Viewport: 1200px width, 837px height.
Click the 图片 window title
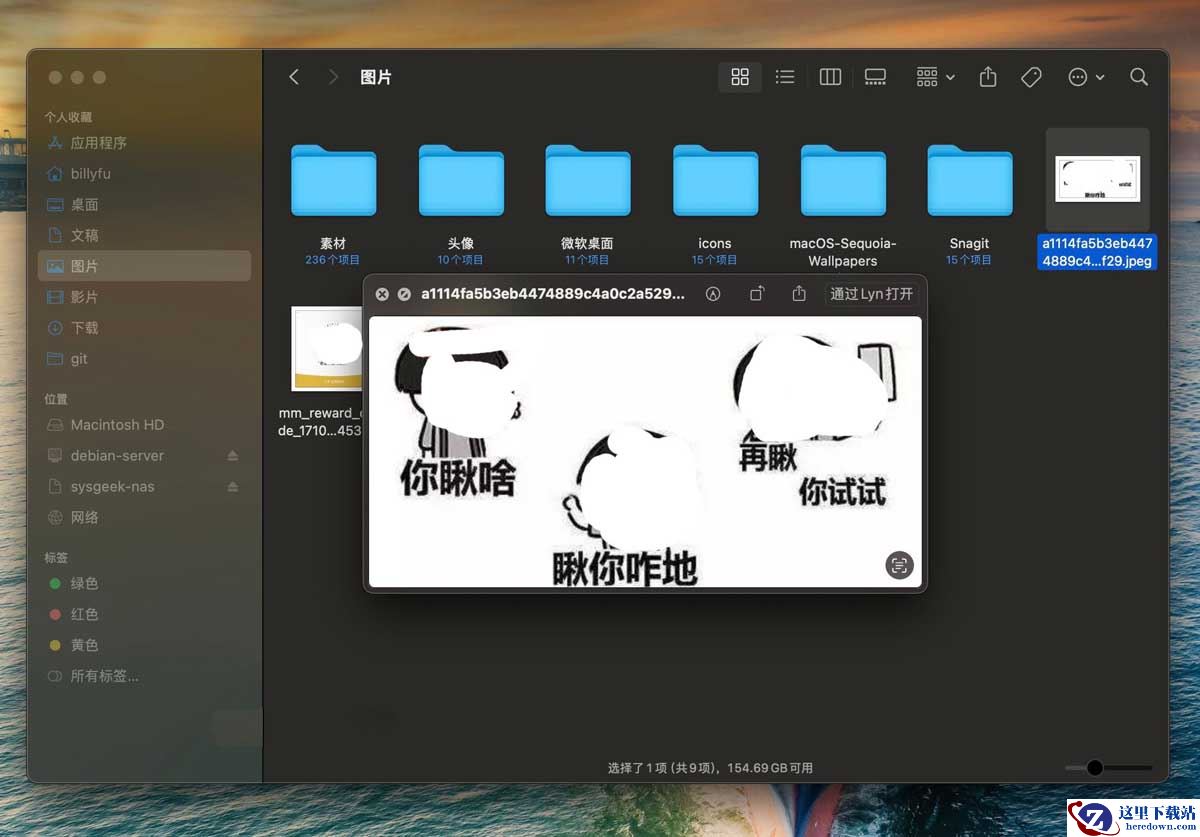click(x=376, y=77)
